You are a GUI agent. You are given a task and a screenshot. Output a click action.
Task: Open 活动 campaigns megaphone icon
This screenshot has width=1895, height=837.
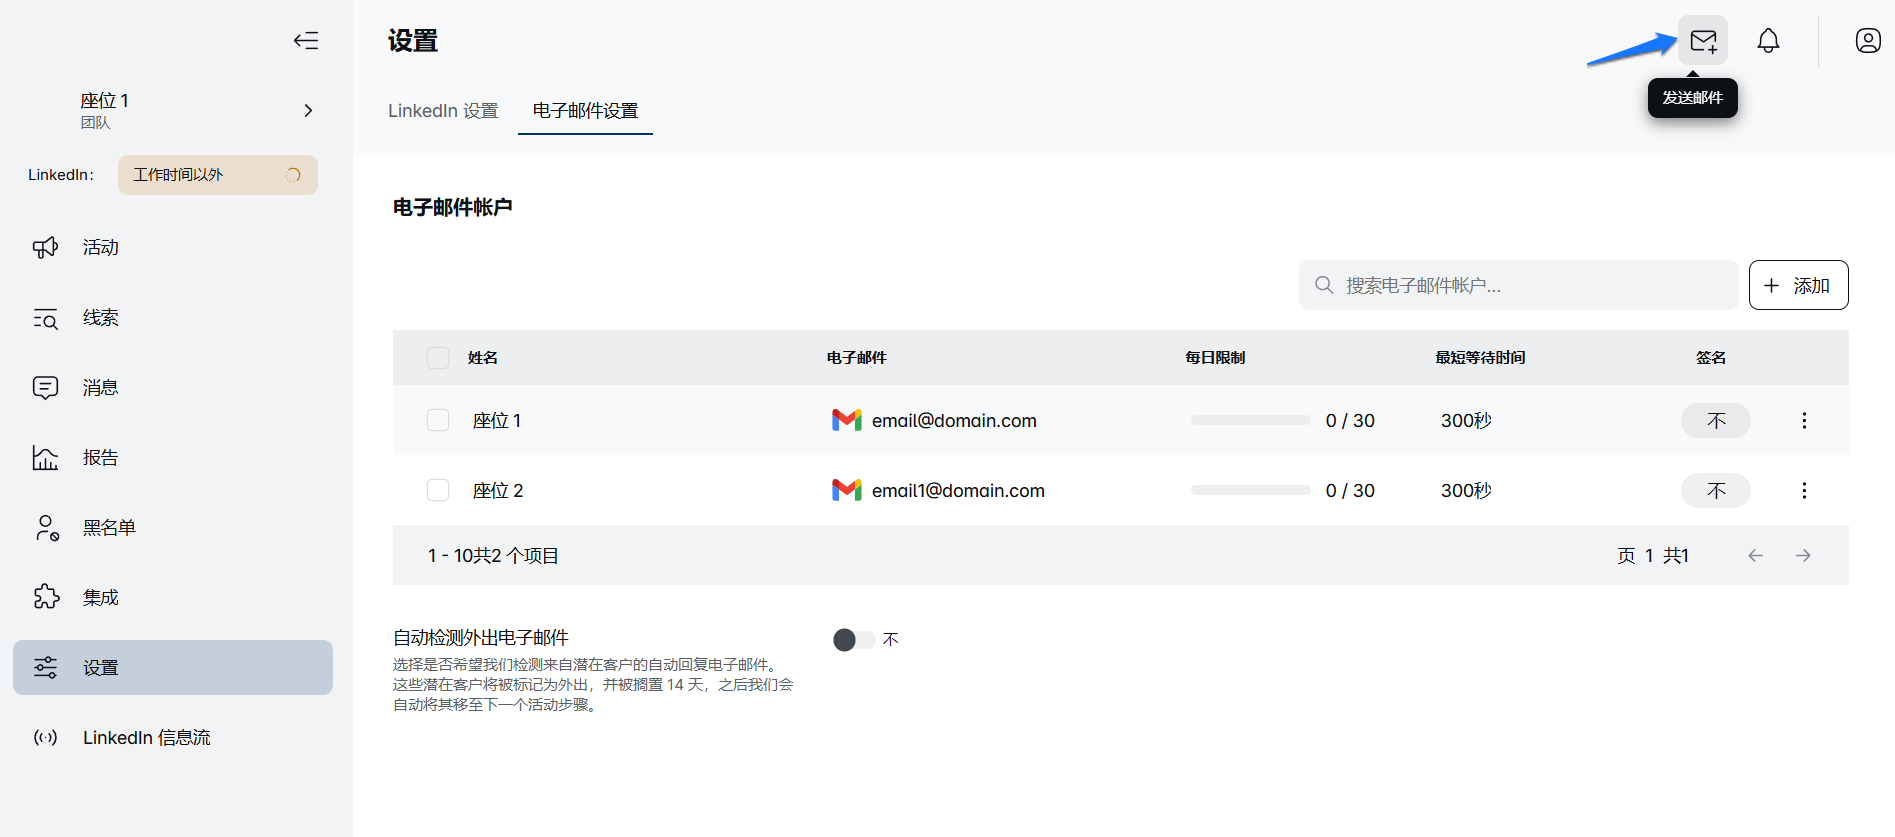46,247
